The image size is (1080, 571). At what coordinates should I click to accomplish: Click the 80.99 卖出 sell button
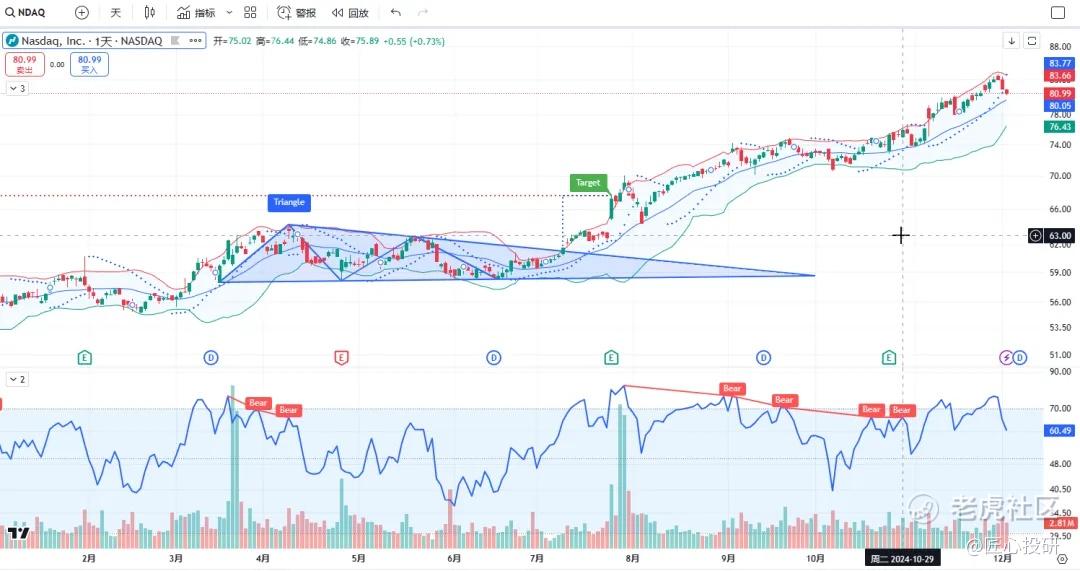point(25,64)
